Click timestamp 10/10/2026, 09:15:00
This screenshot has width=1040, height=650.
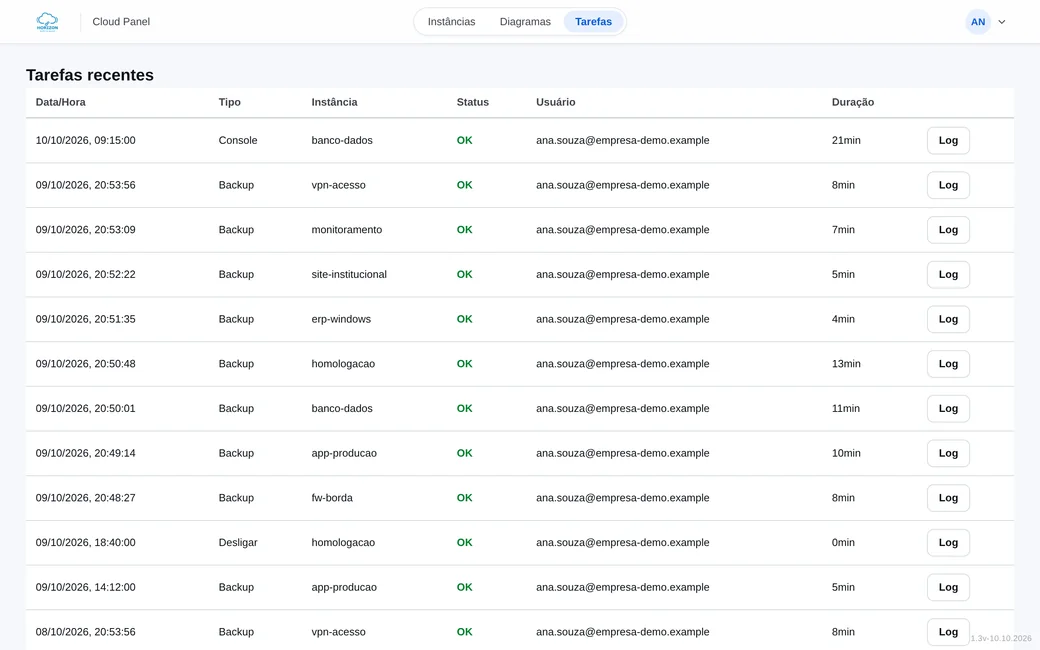tap(86, 141)
